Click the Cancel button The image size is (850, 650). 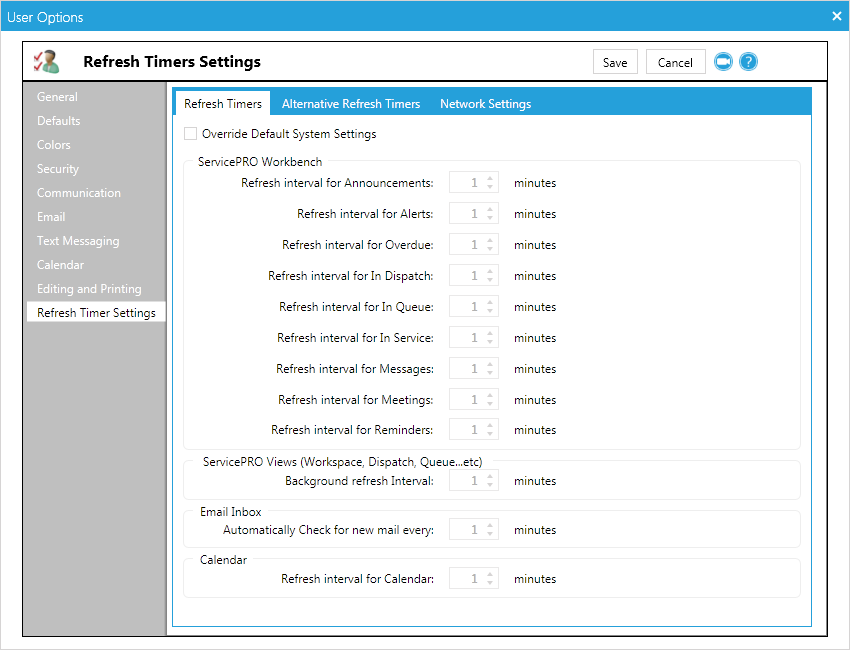[675, 62]
